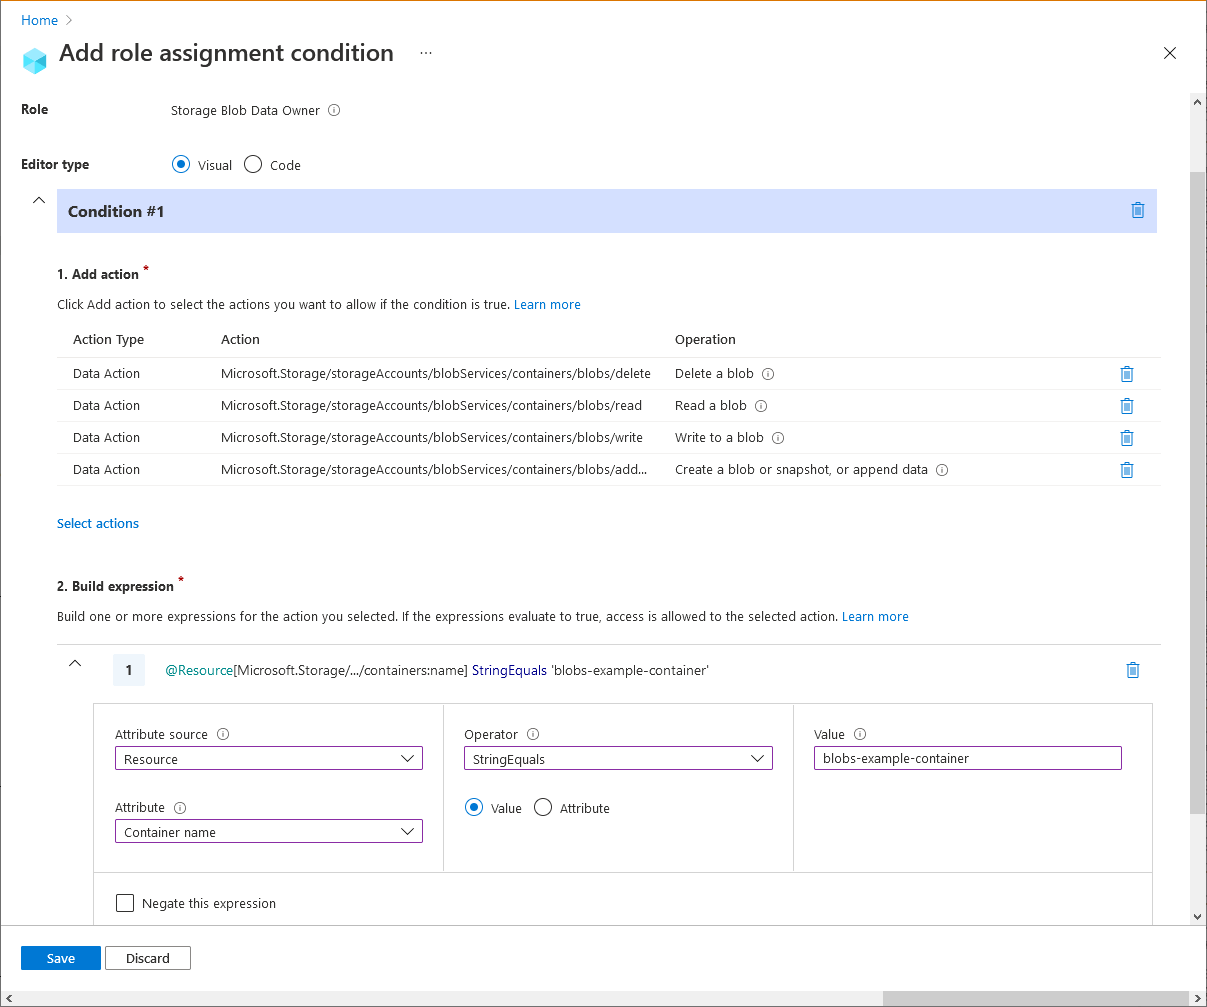1207x1007 pixels.
Task: Switch expression comparison to Attribute
Action: click(x=543, y=808)
